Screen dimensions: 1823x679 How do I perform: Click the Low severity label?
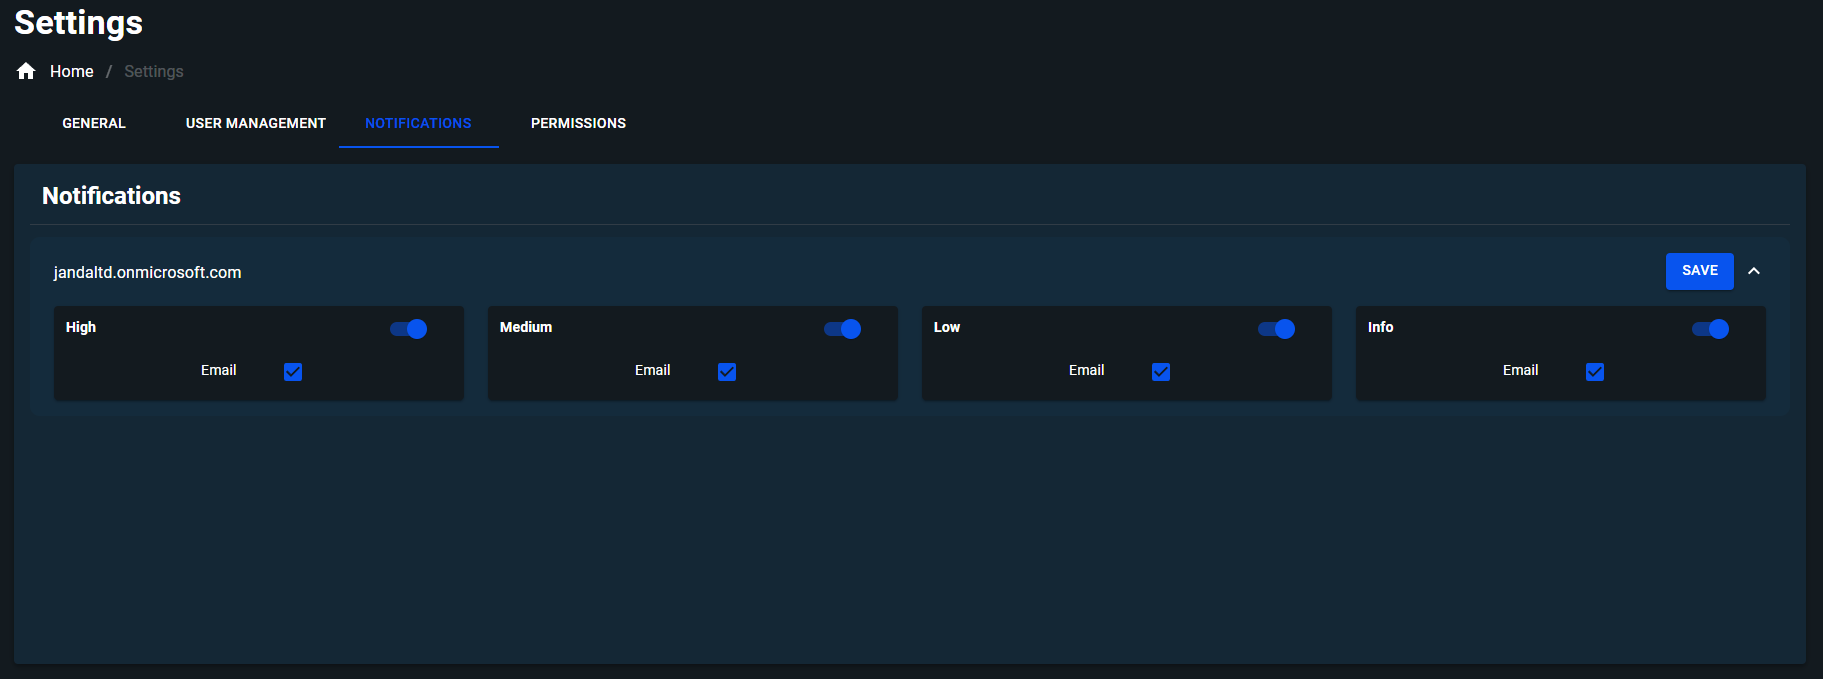click(x=947, y=327)
